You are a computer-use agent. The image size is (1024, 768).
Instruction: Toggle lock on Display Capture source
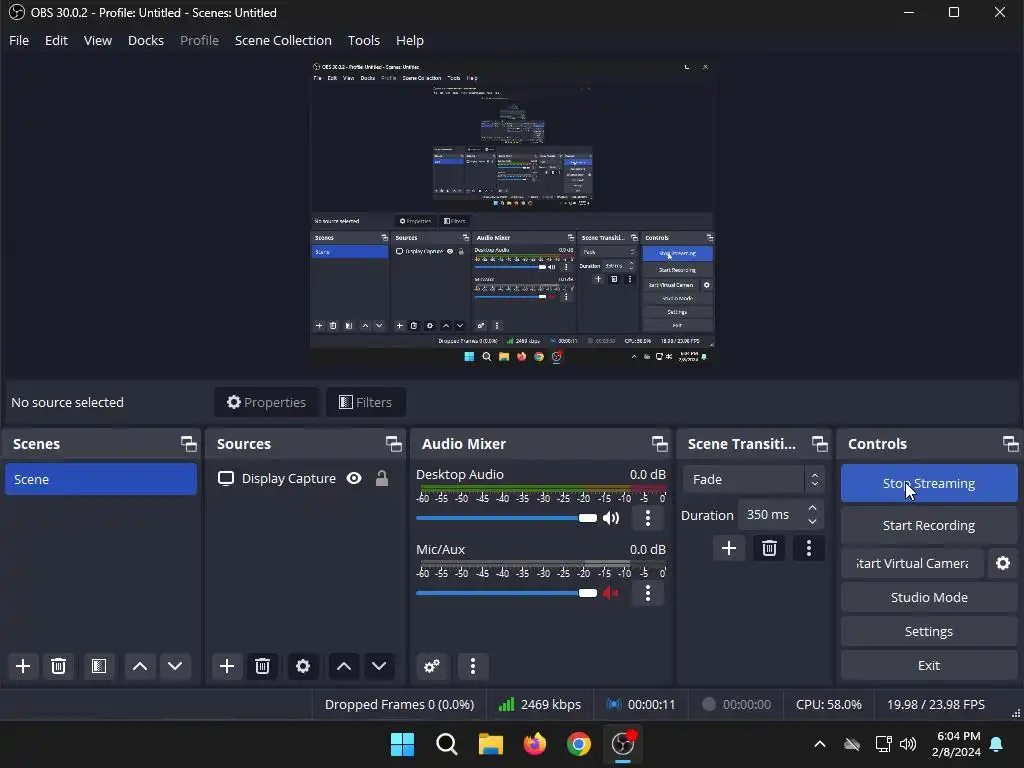coord(382,479)
